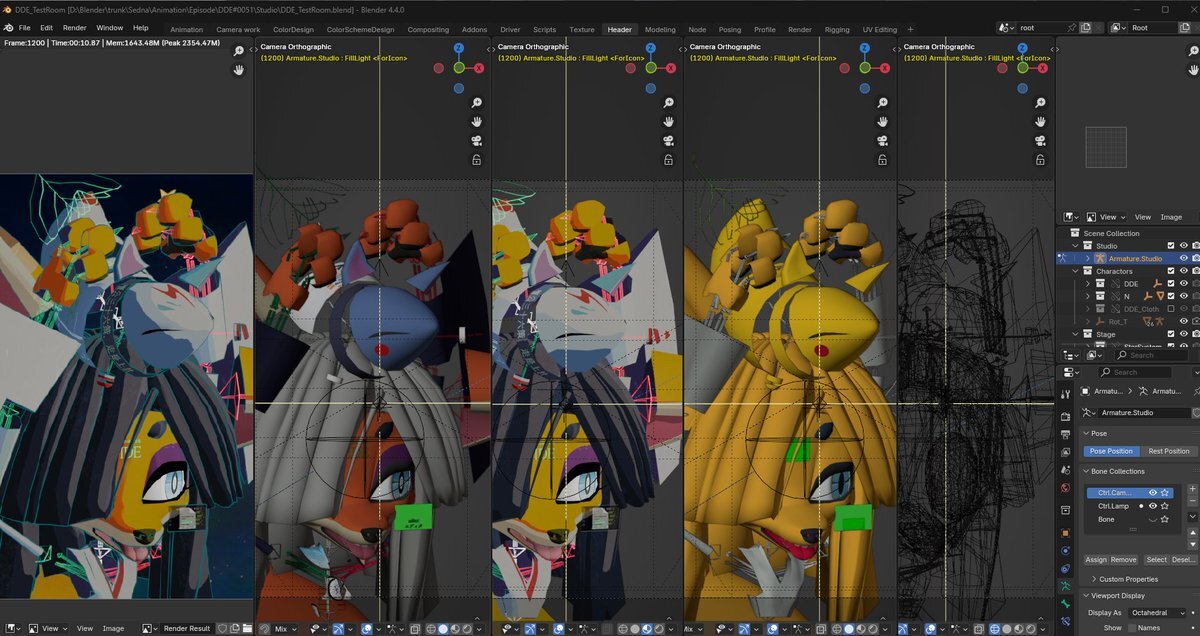Screen dimensions: 1200x636
Task: Open the Bone properties tab
Action: point(1065,604)
